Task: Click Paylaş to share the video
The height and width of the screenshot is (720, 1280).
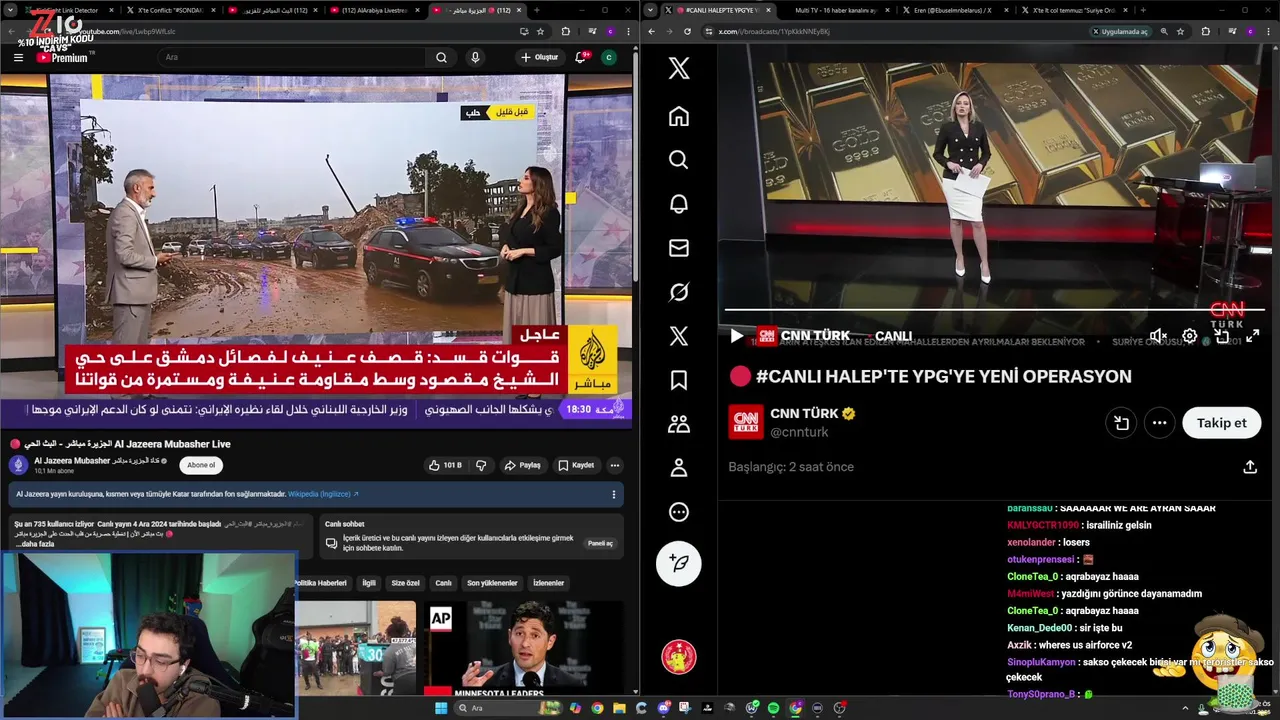Action: coord(522,465)
